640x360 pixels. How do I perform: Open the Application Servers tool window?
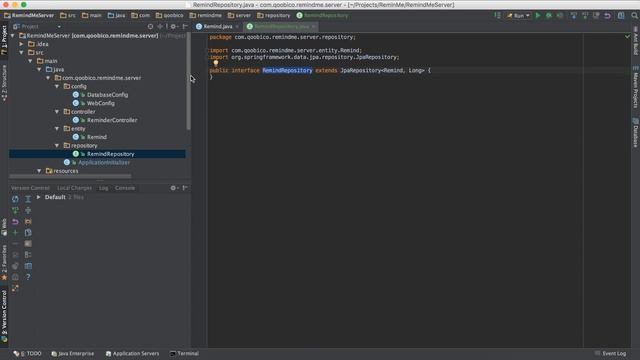[132, 353]
